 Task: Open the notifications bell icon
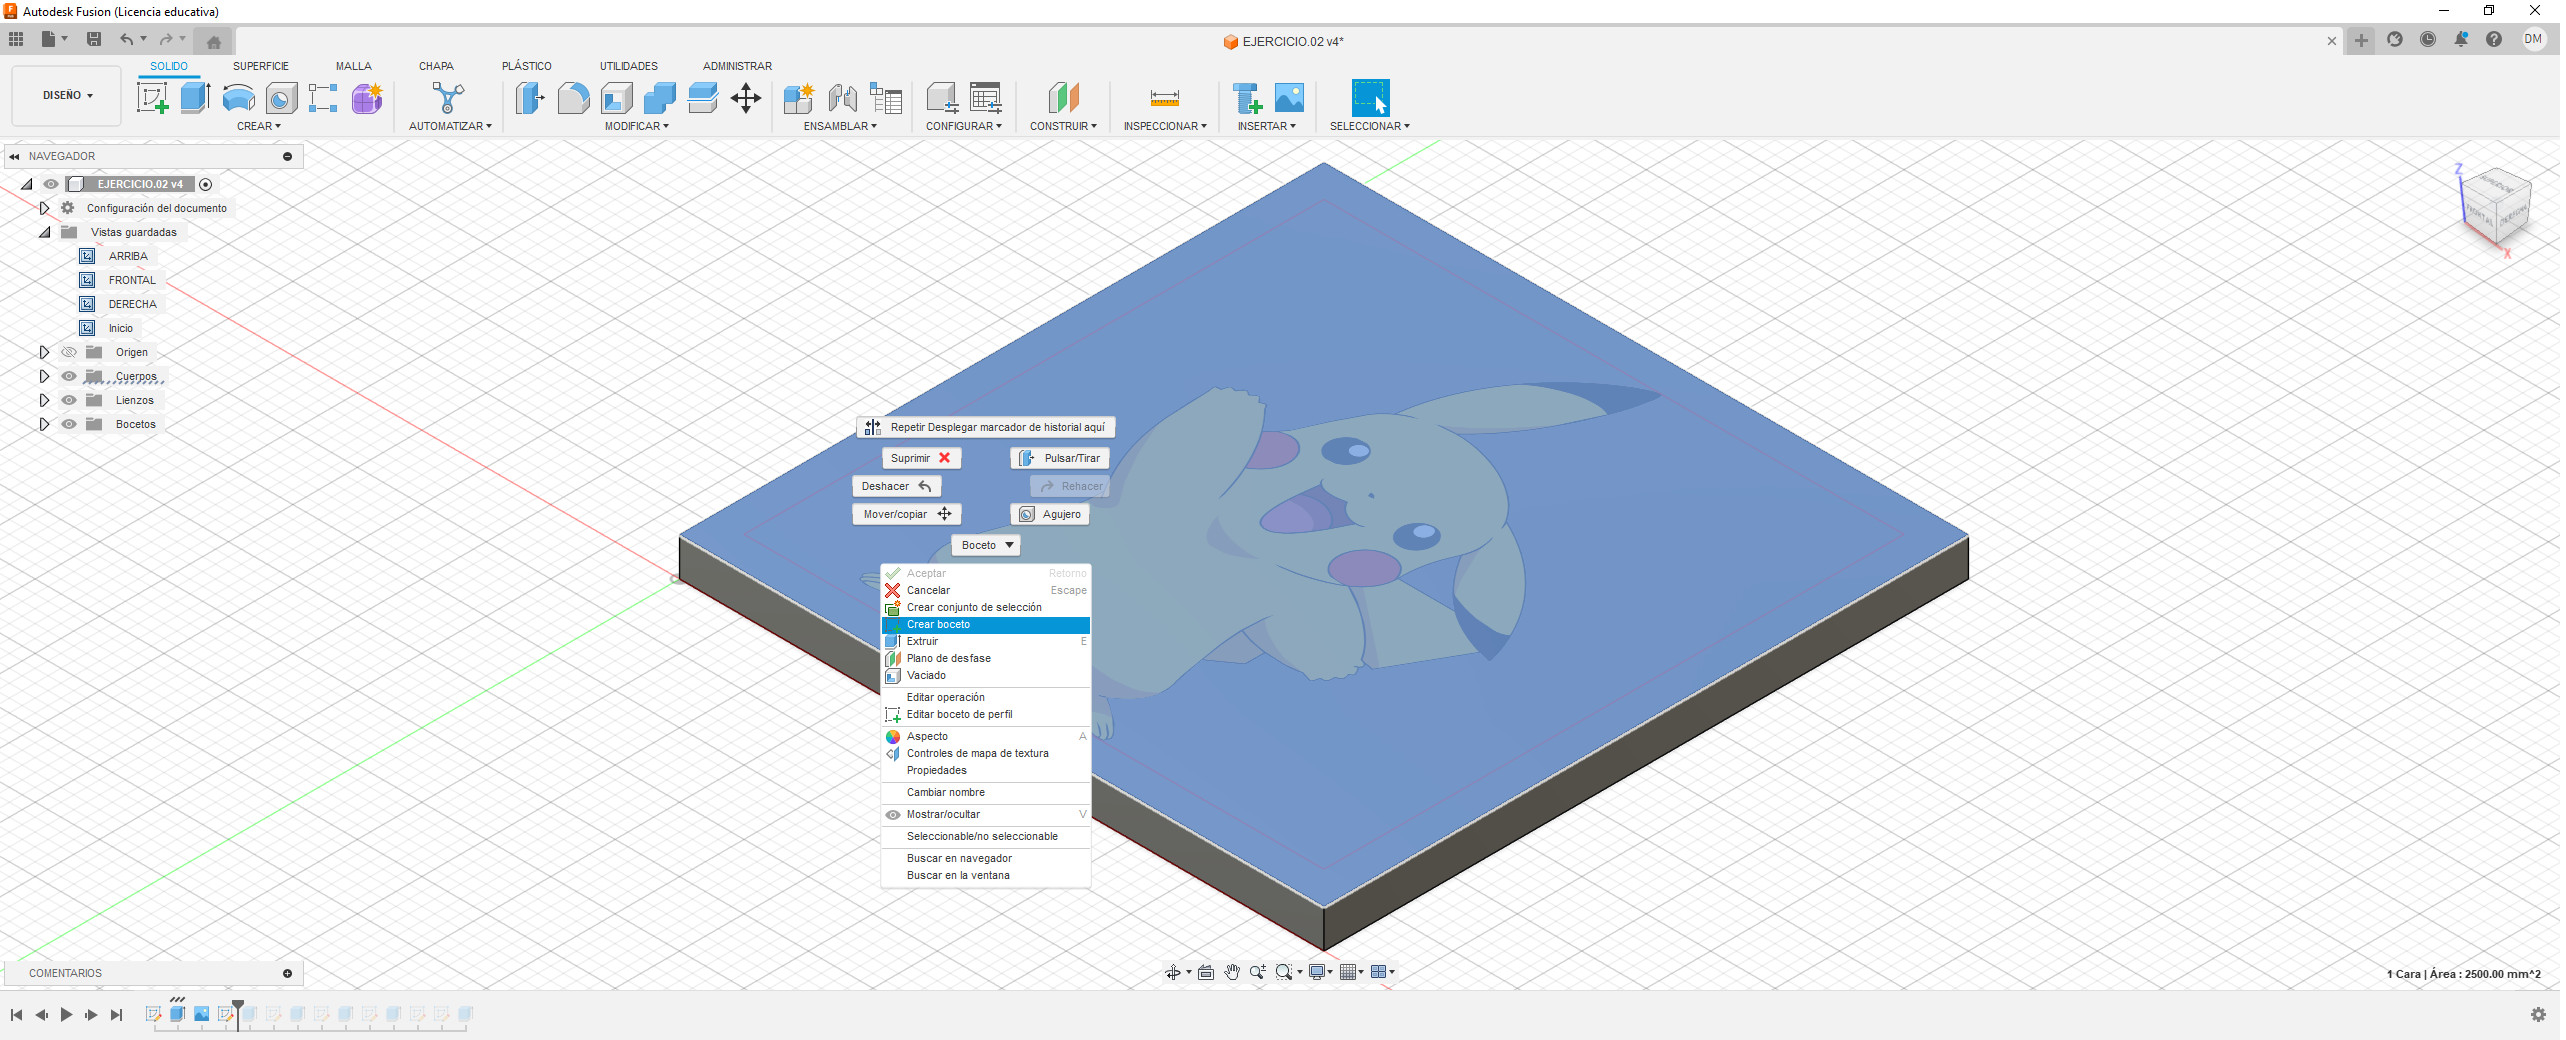pos(2460,39)
